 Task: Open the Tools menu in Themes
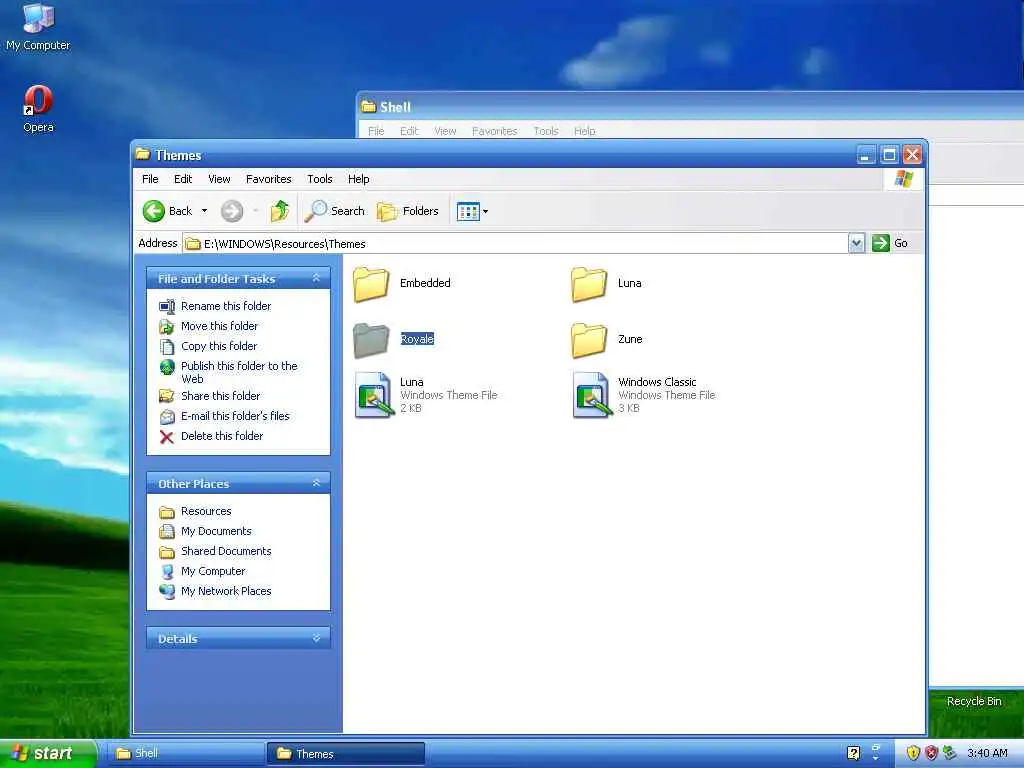click(319, 179)
